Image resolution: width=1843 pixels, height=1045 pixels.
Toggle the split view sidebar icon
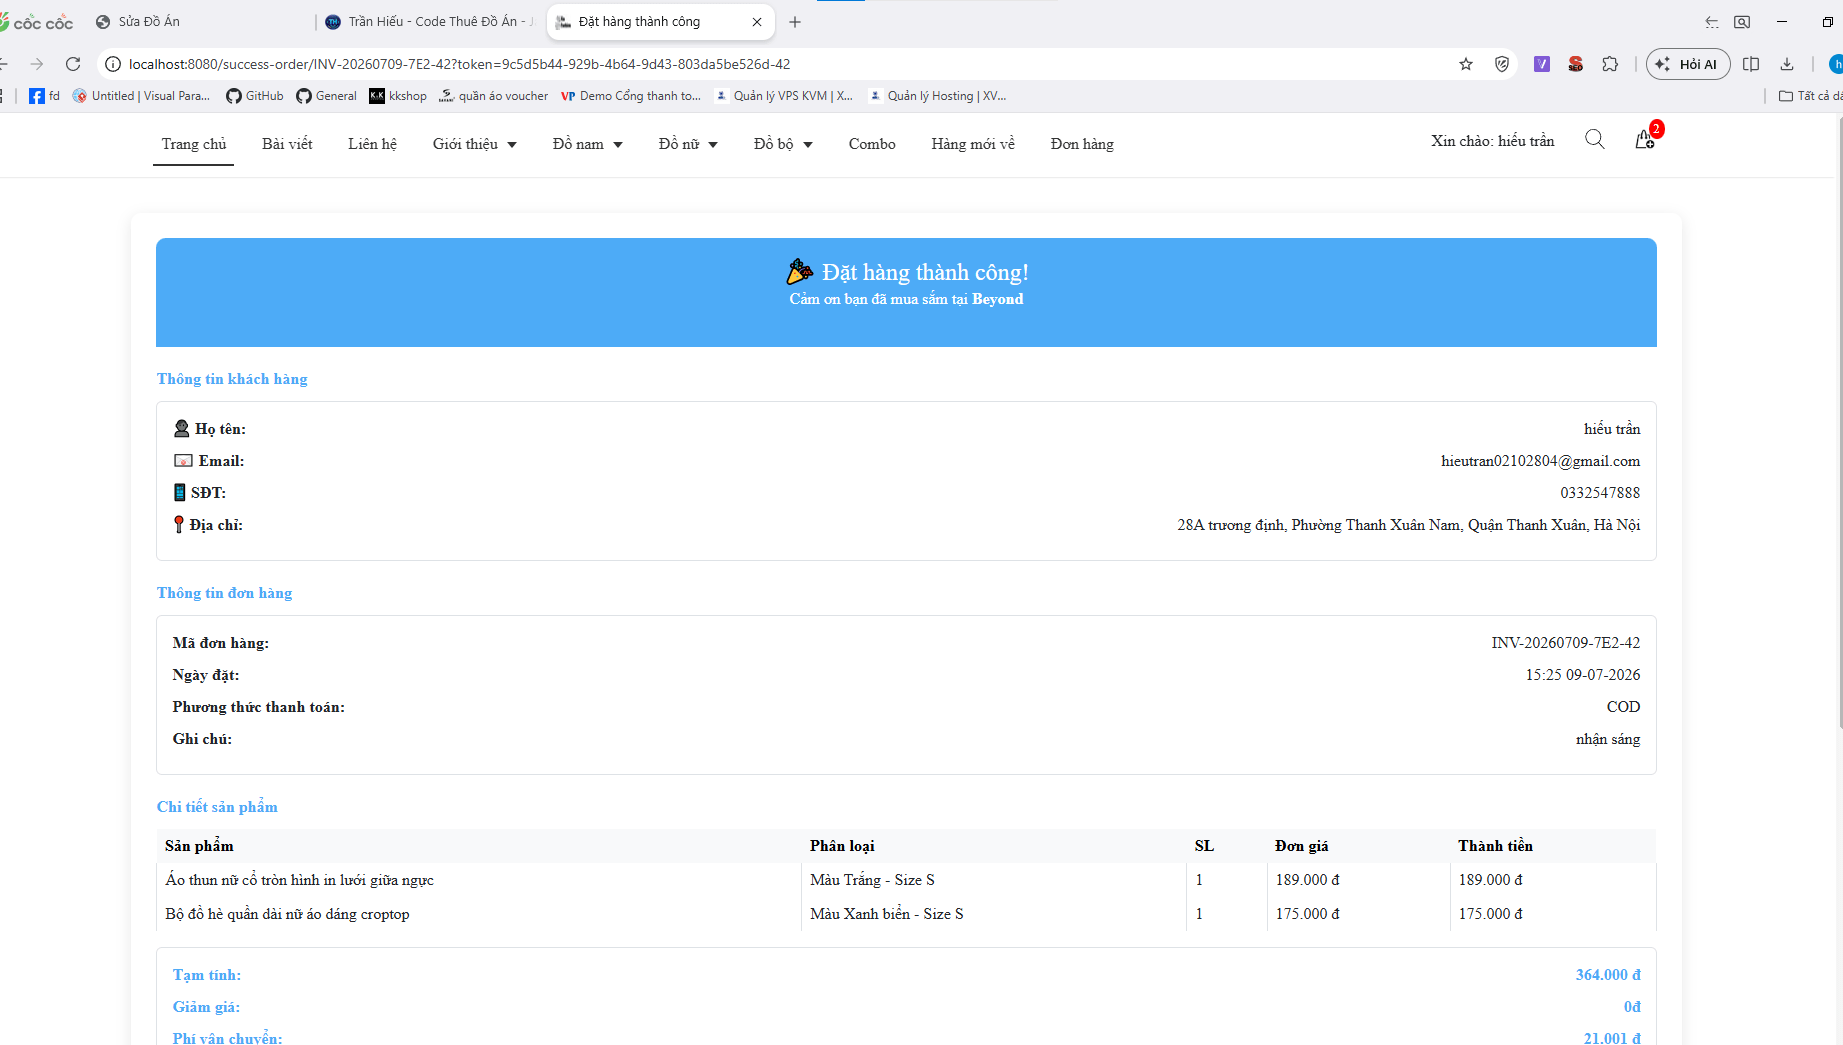click(x=1751, y=64)
